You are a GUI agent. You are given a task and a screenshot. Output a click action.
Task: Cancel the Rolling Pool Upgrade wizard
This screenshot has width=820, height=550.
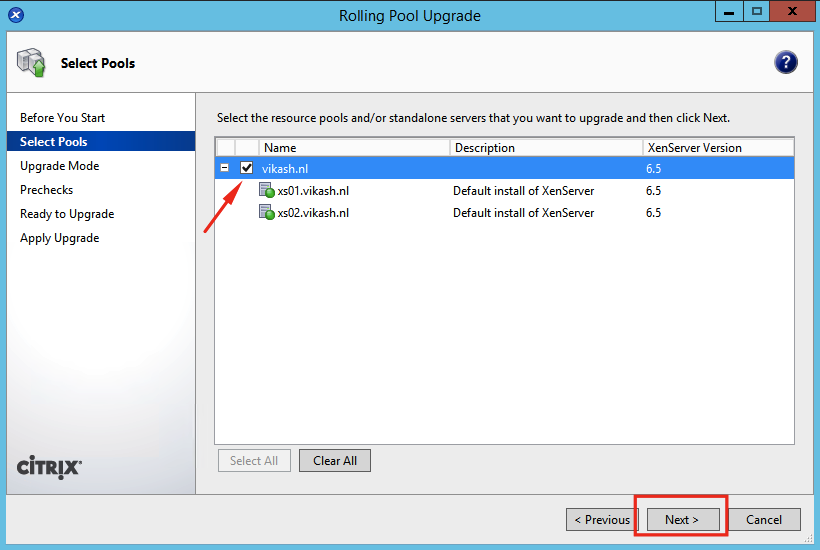764,520
